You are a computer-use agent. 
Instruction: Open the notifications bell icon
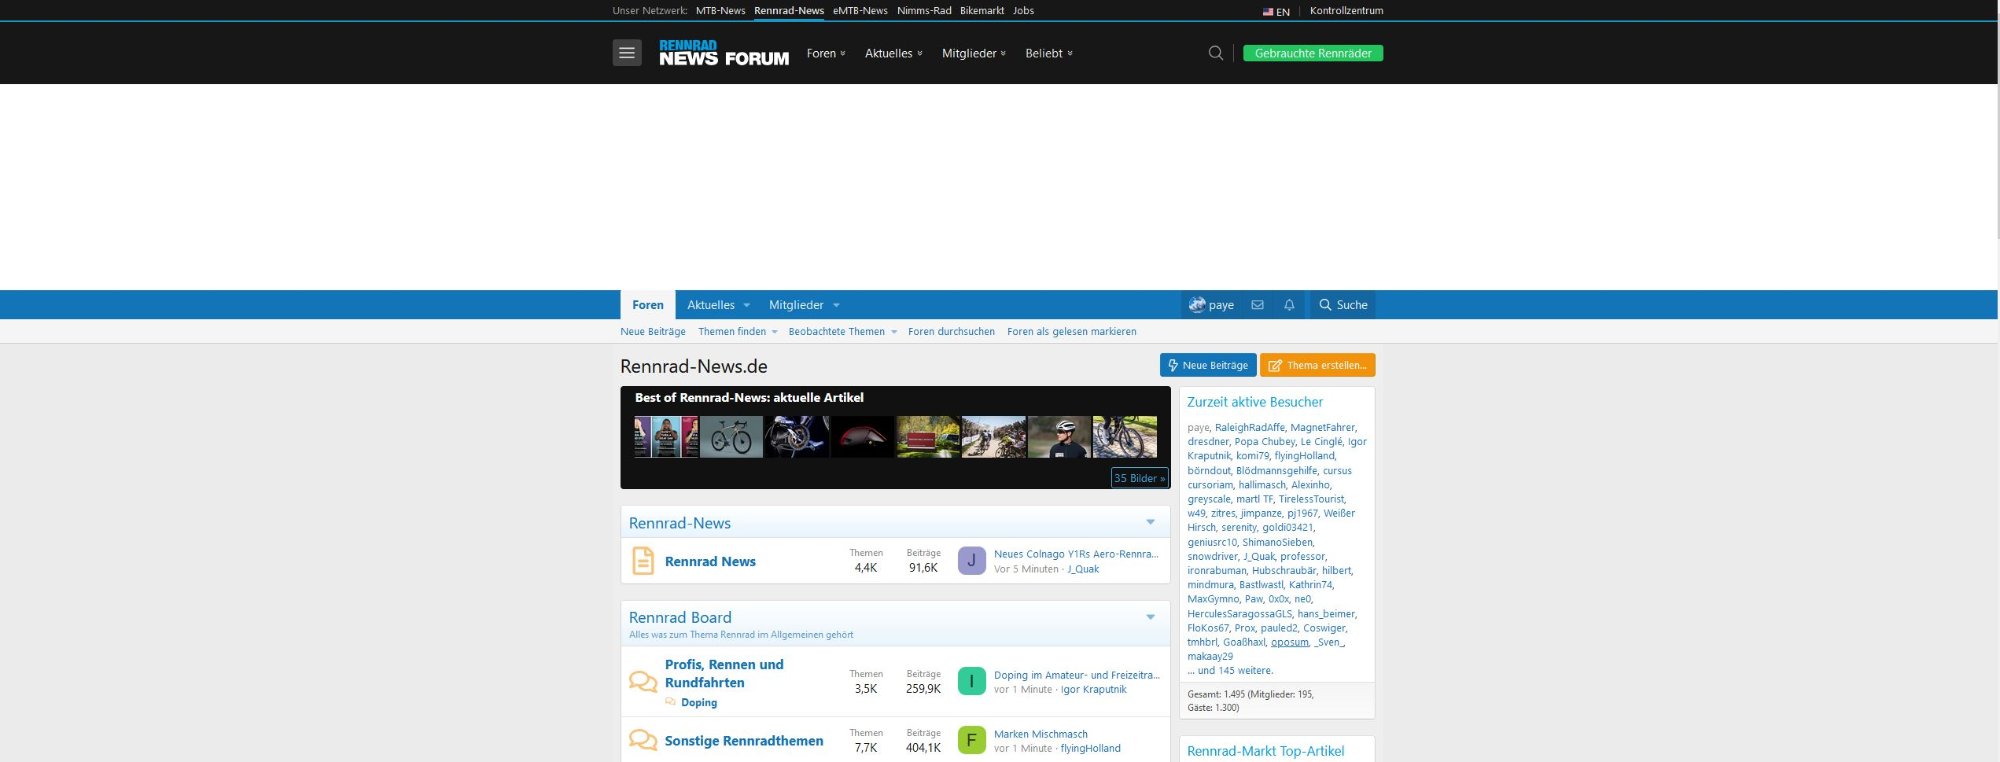1289,305
